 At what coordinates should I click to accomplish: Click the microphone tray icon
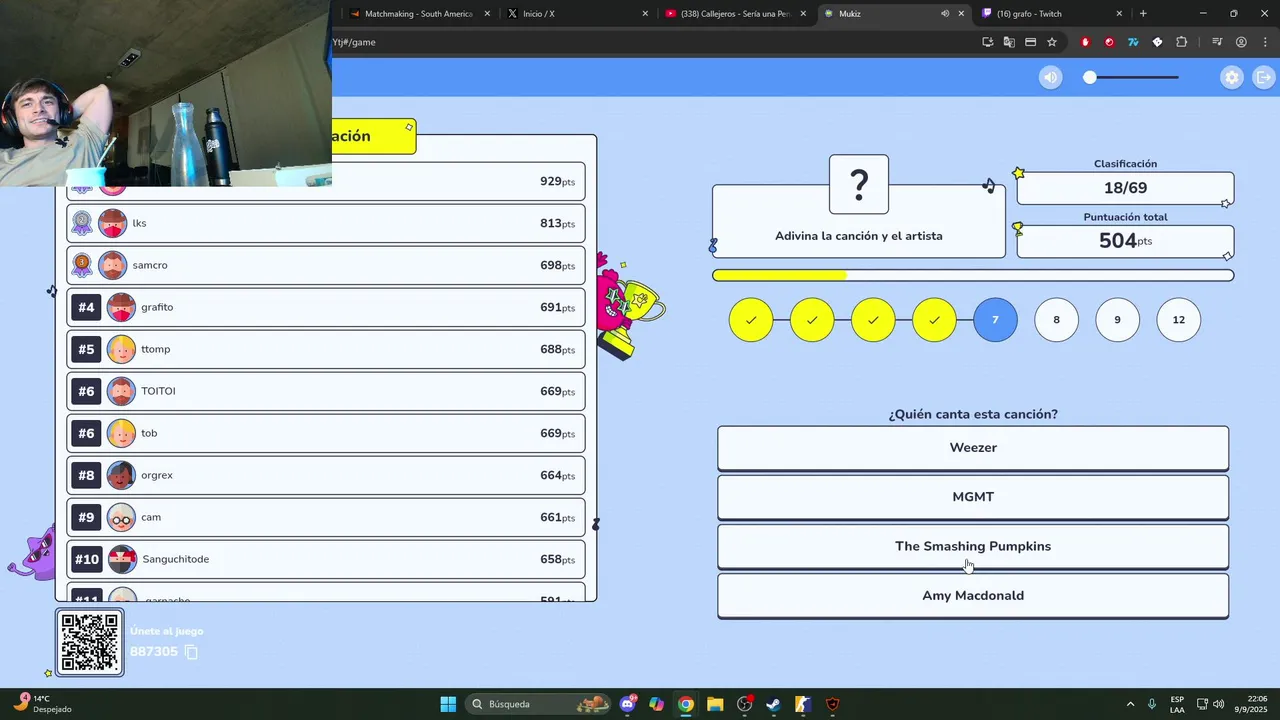pos(1152,704)
